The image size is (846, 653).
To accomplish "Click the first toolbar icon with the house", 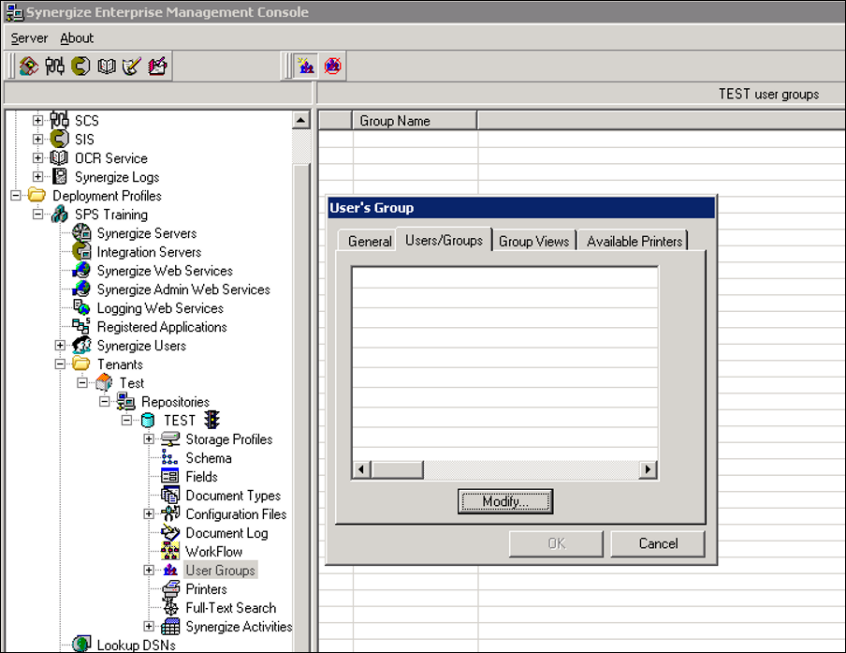I will (29, 66).
